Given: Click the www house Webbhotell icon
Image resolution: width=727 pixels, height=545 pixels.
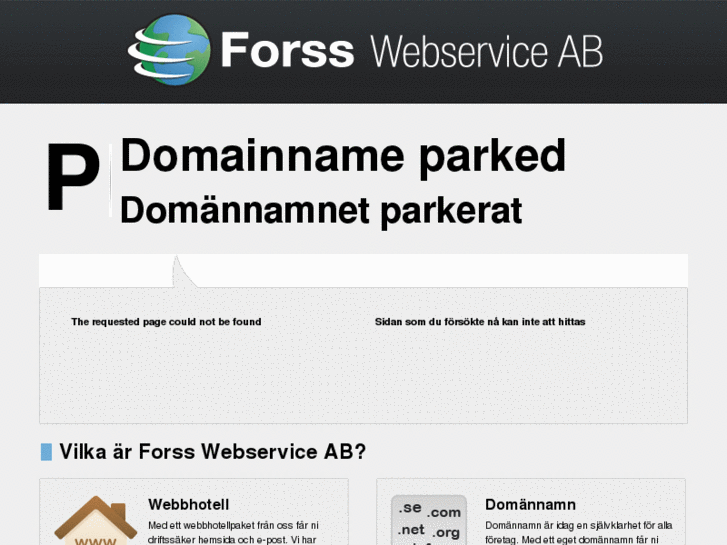Looking at the screenshot, I should tap(96, 520).
